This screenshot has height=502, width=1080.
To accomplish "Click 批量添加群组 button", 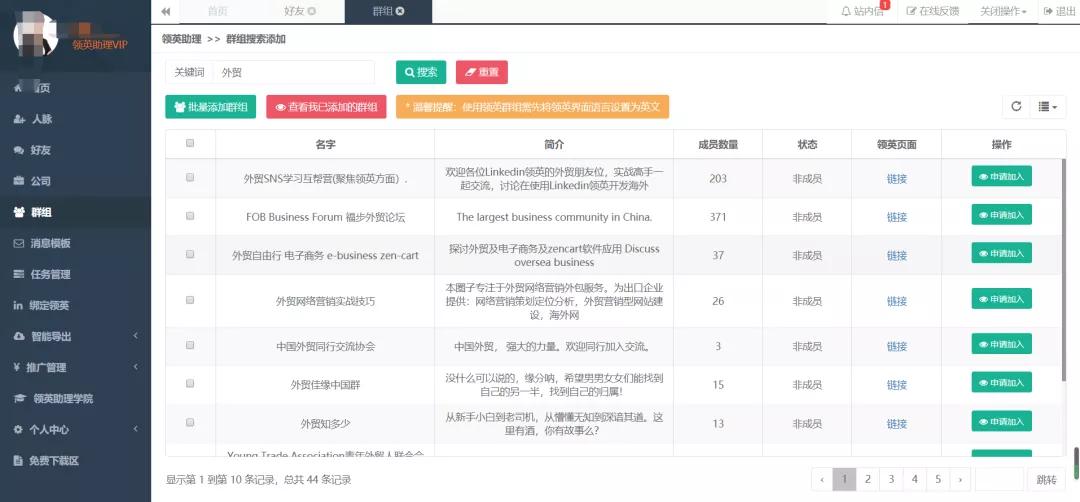I will click(x=211, y=107).
